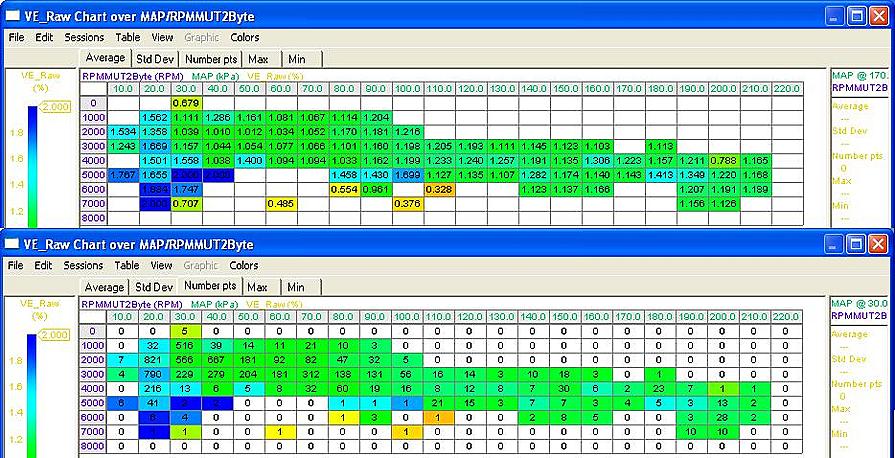
Task: Open the Colors menu in bottom window
Action: (244, 266)
